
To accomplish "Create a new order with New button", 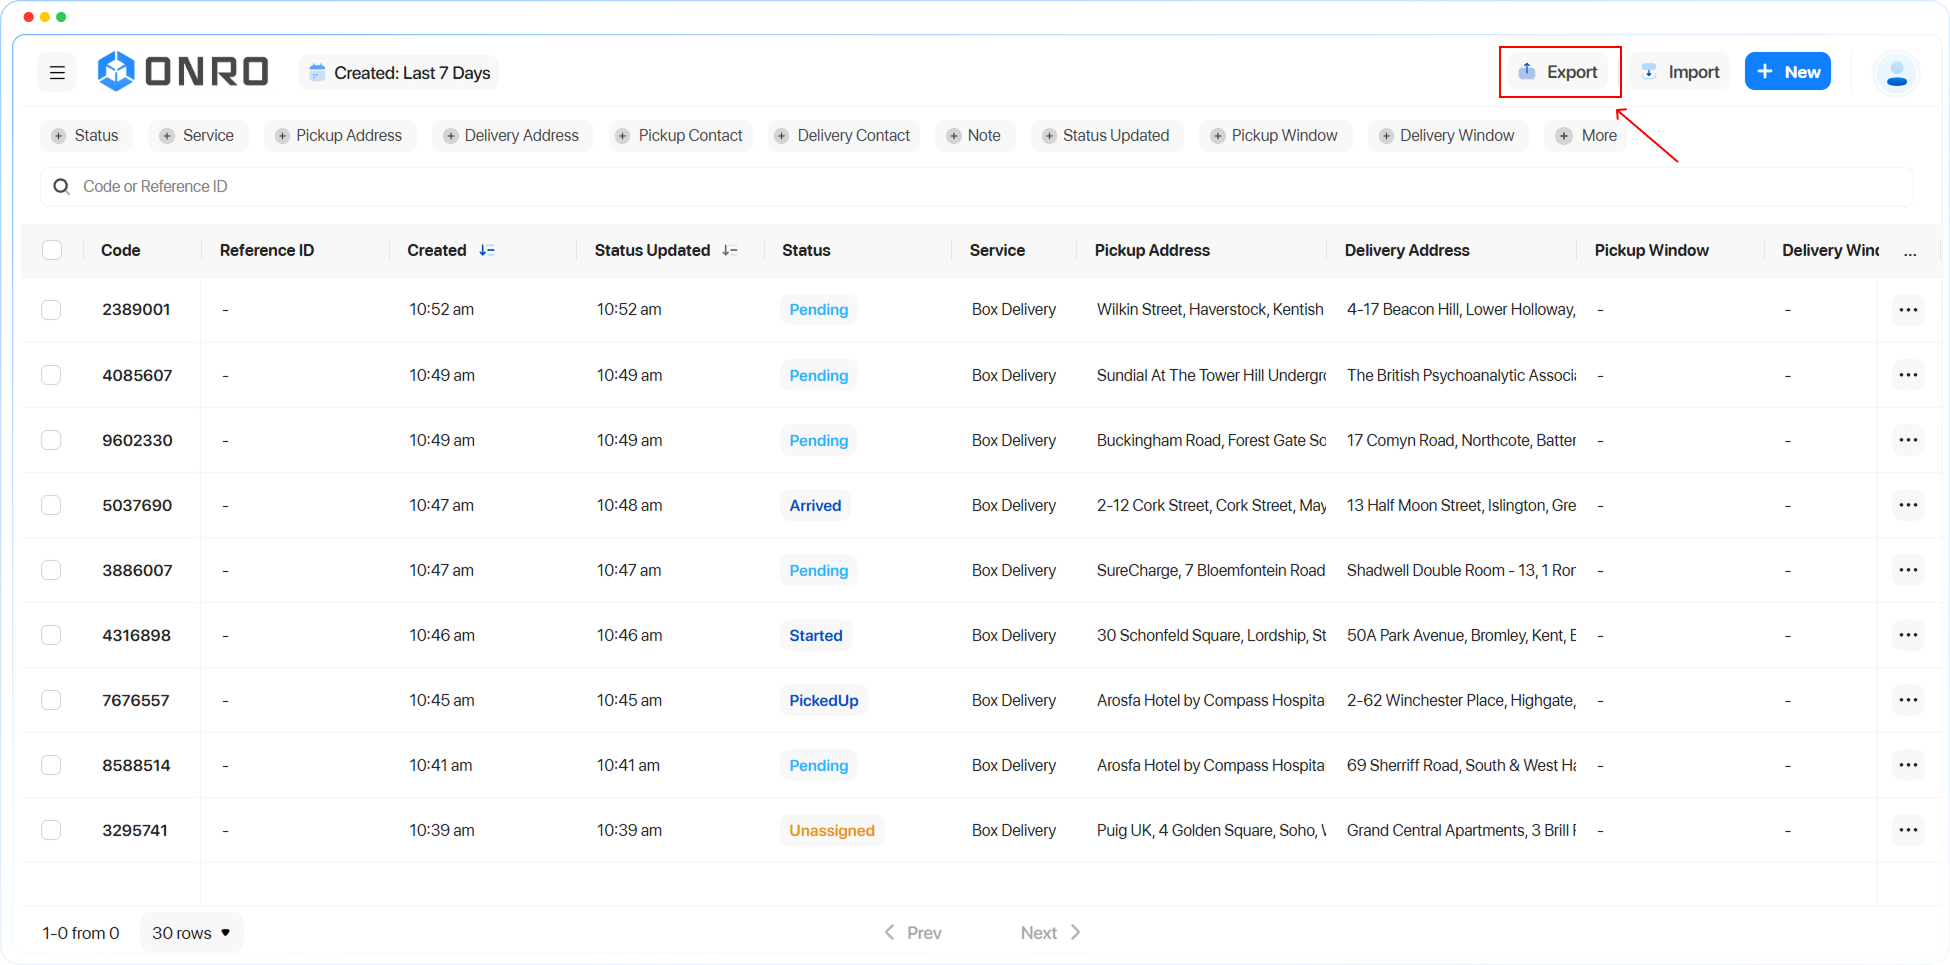I will point(1788,72).
